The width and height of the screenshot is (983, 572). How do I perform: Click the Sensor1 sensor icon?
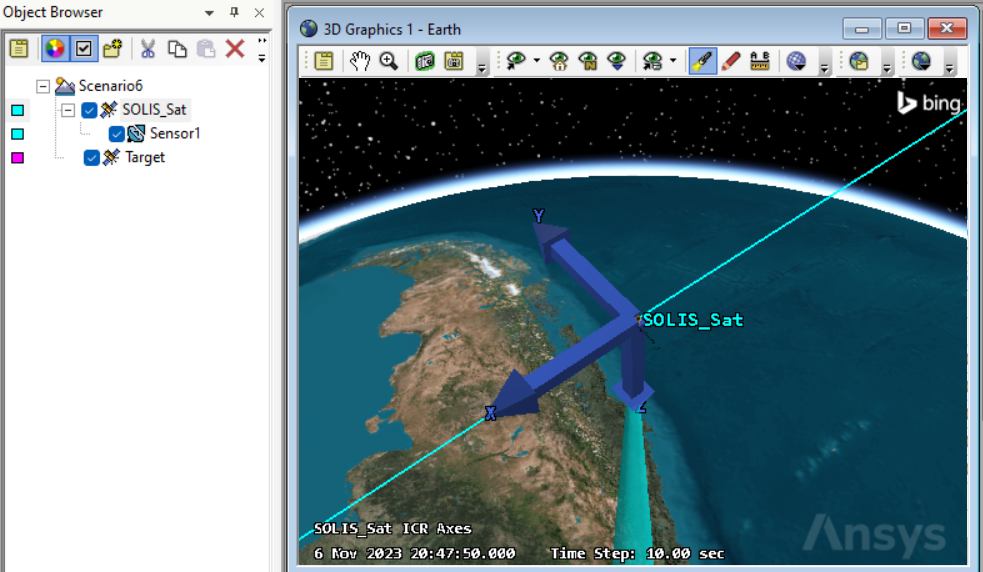(x=136, y=134)
